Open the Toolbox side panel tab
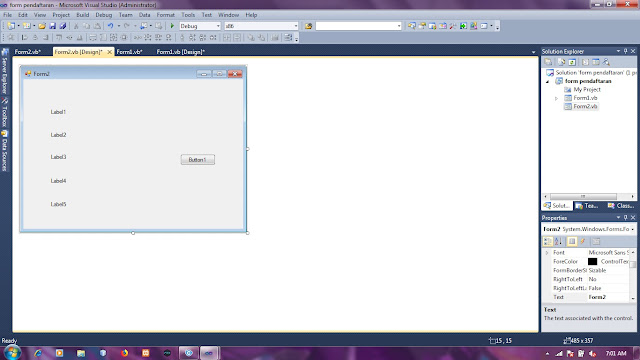 (5, 113)
